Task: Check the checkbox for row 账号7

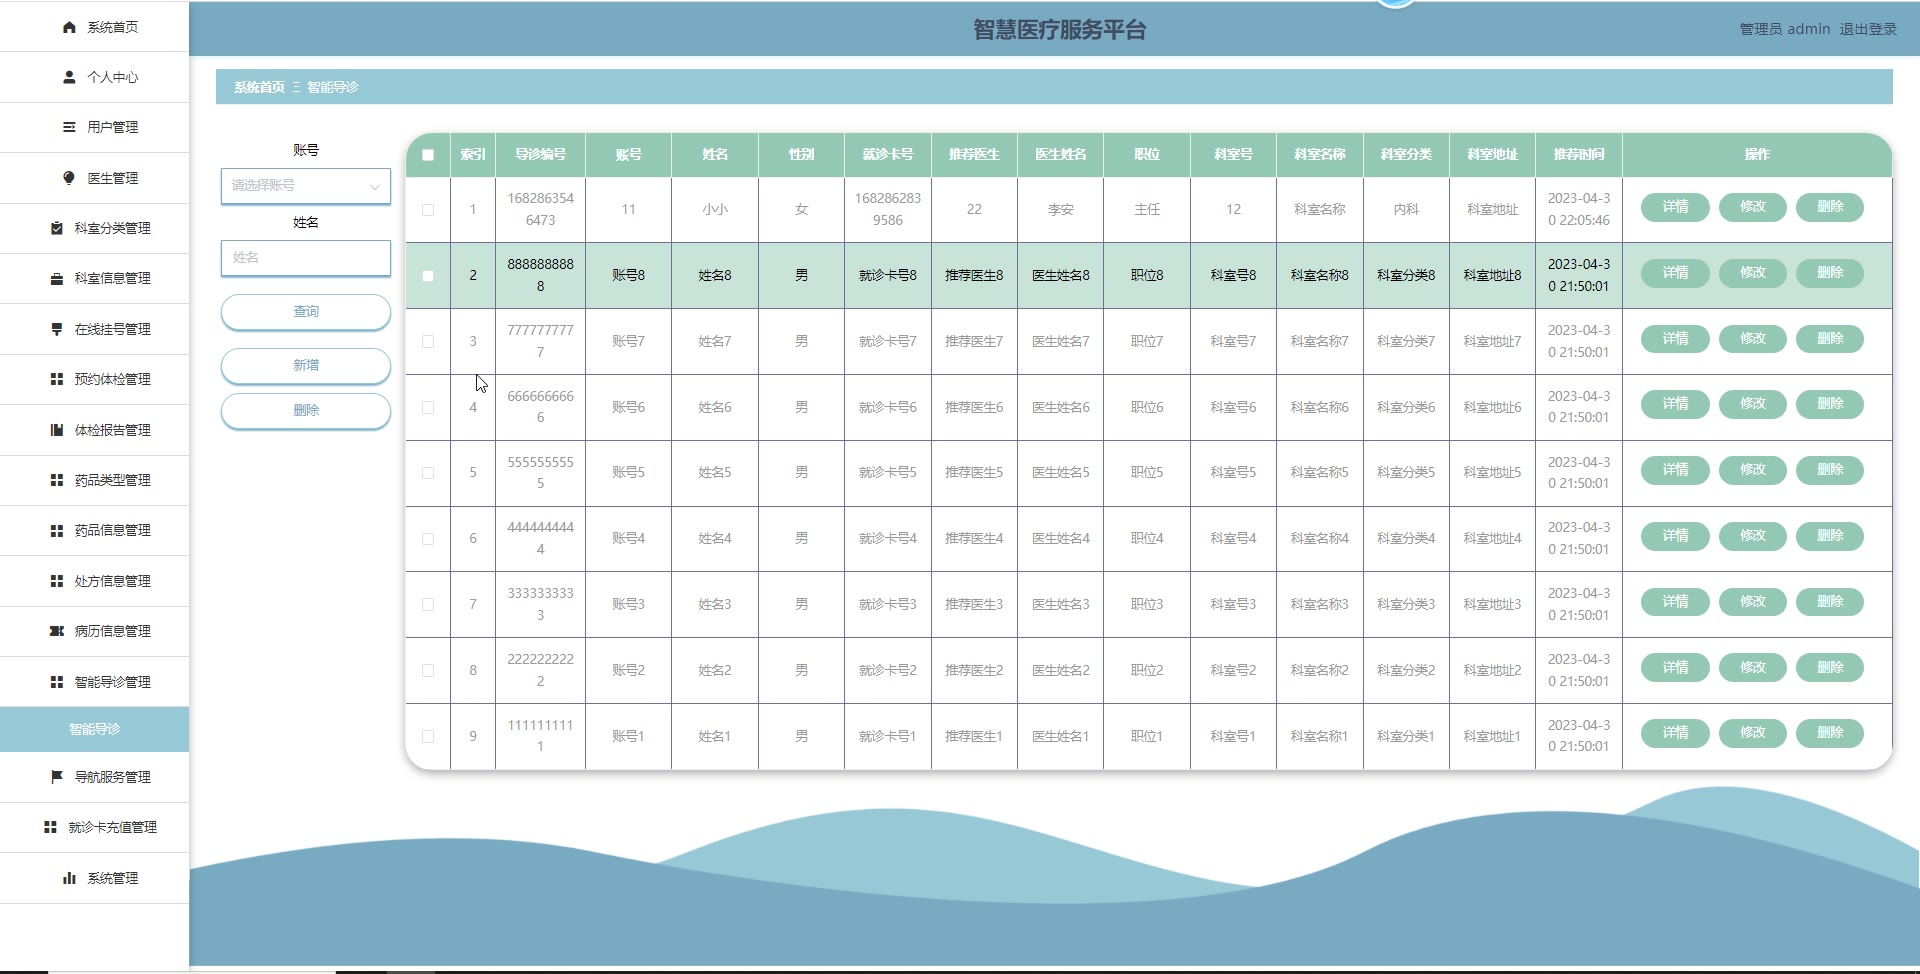Action: point(428,341)
